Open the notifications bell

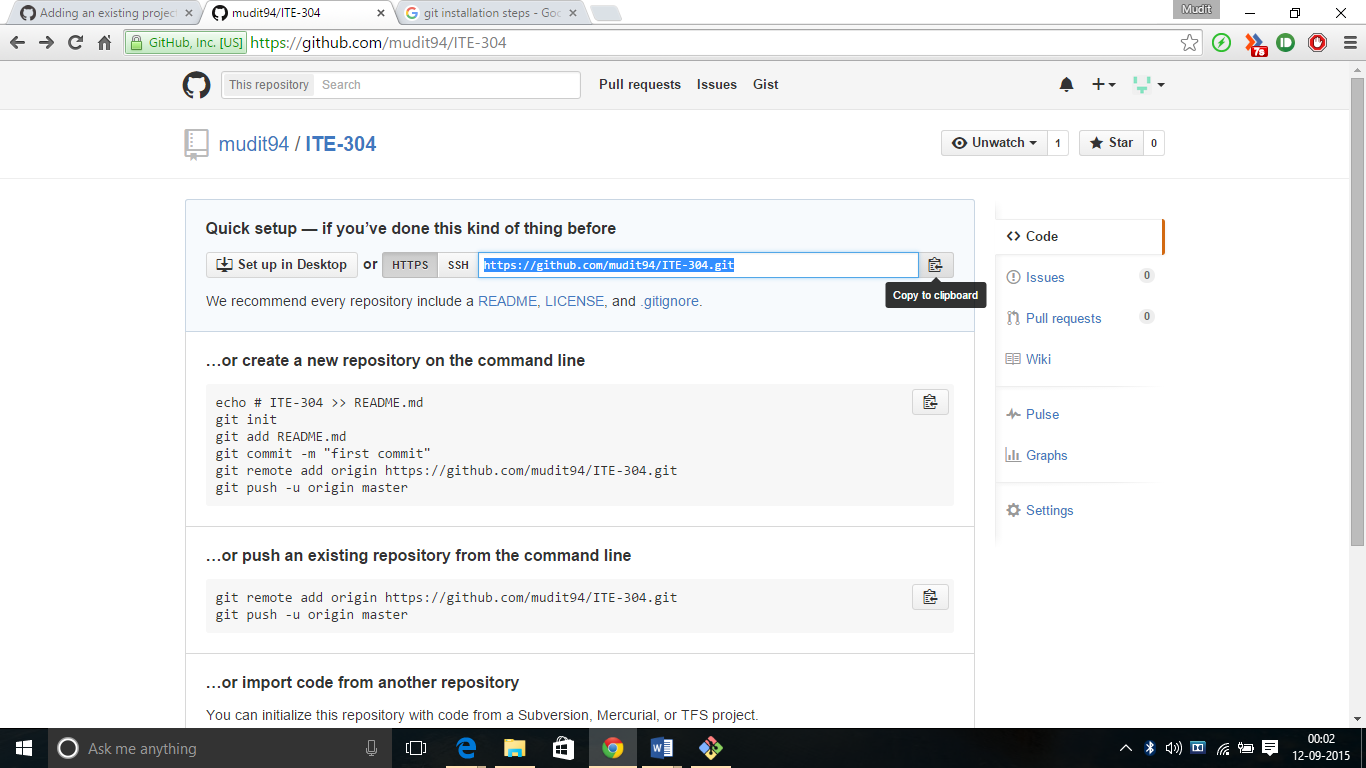(x=1066, y=85)
